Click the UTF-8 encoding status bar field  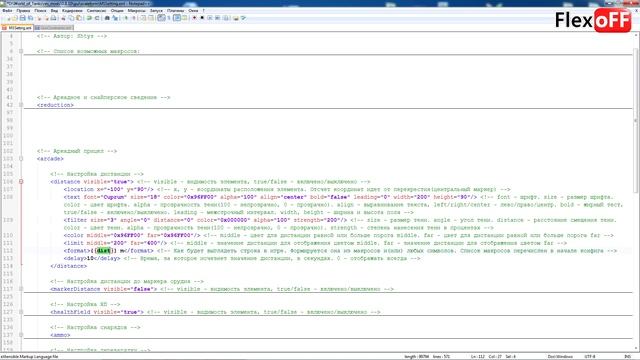click(590, 357)
